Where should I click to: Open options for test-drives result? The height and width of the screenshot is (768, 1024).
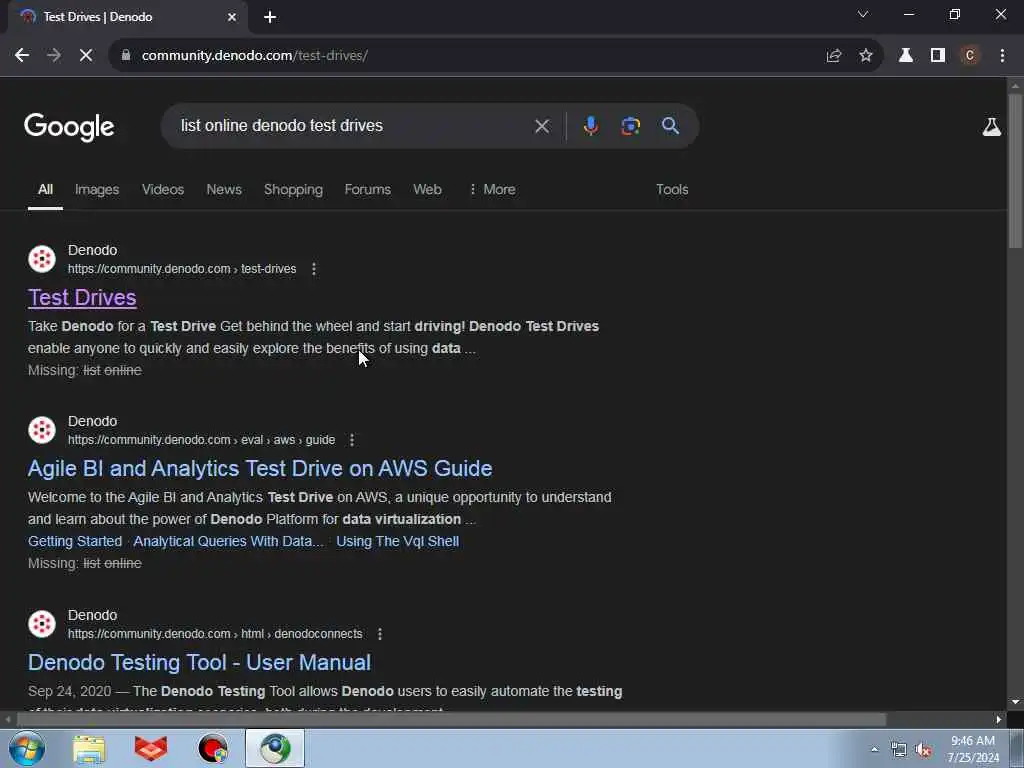tap(314, 269)
